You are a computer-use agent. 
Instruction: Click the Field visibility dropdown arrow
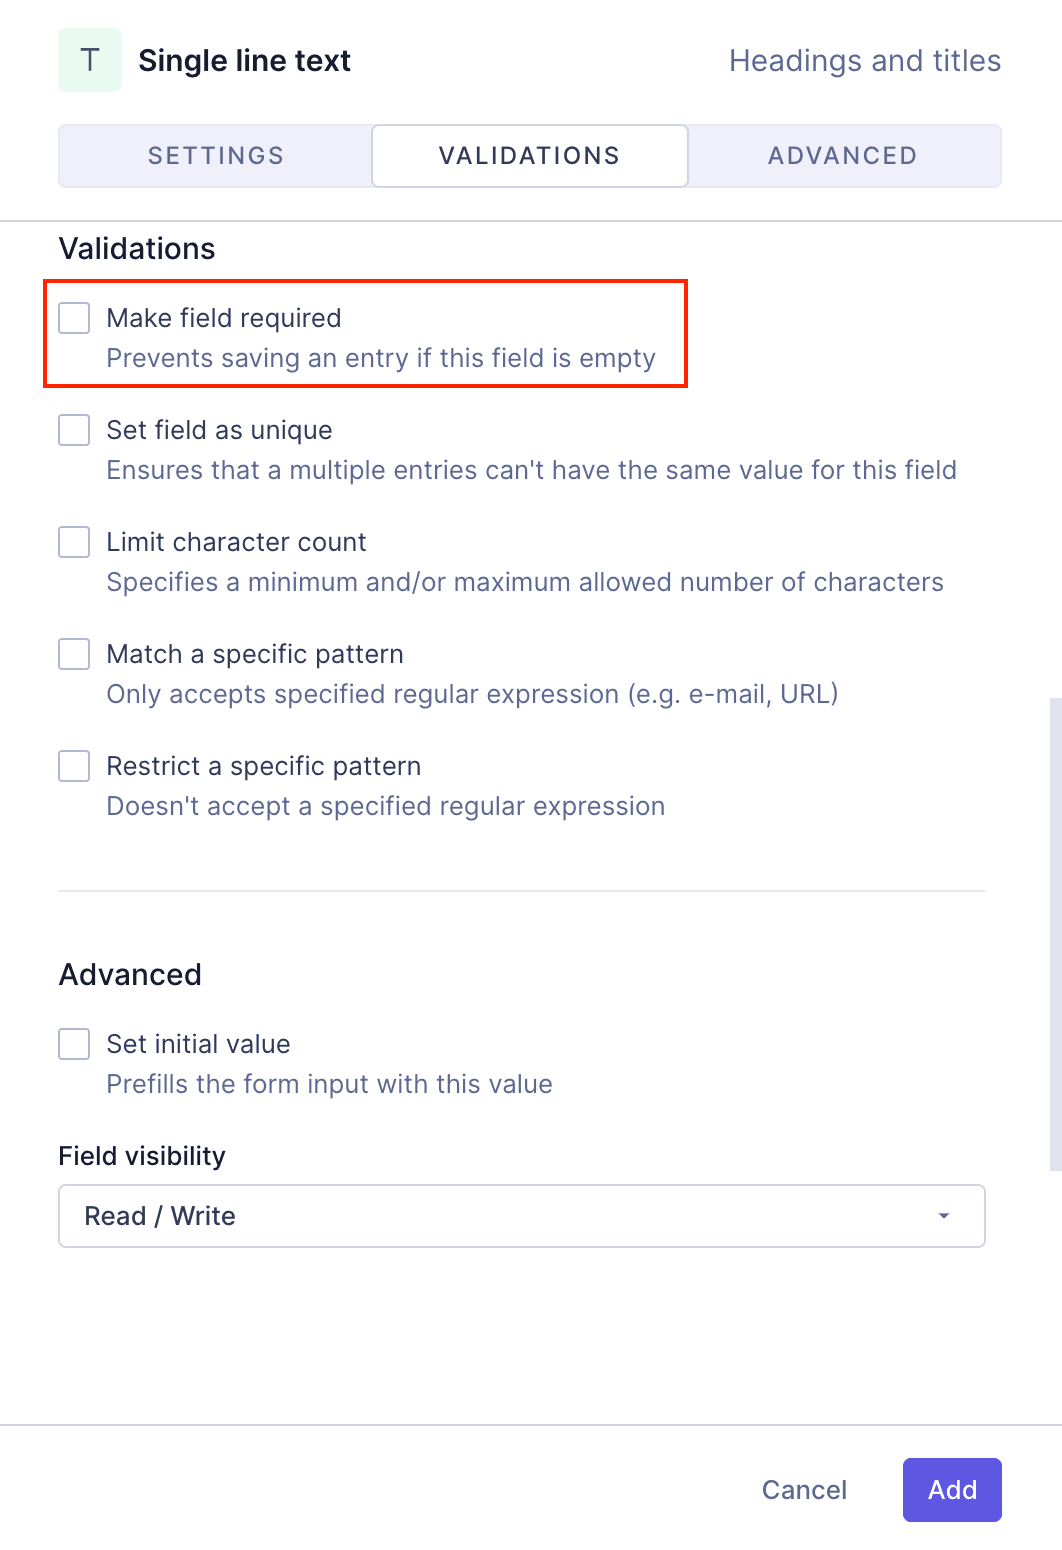[941, 1216]
